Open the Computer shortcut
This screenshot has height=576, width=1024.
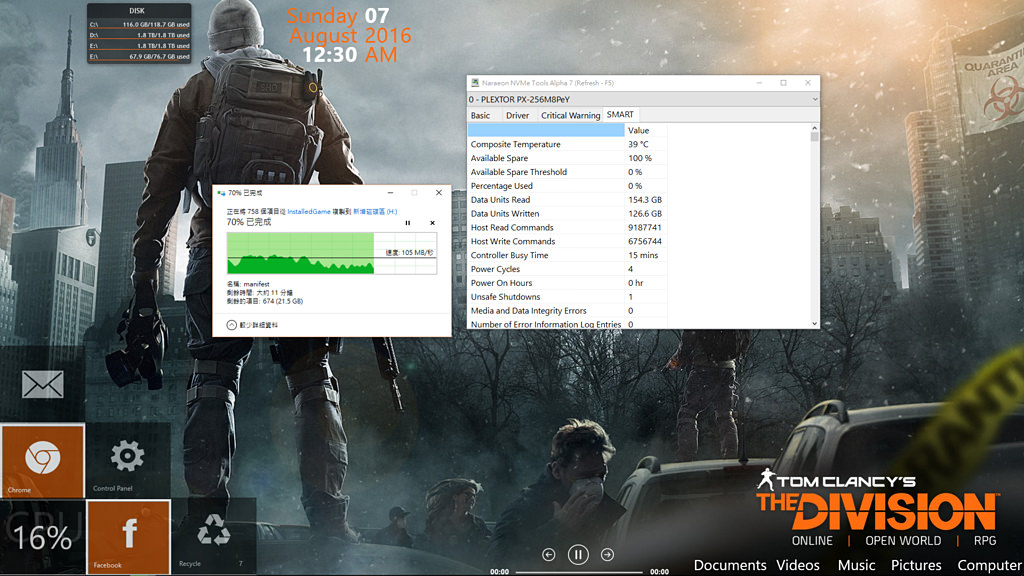(989, 565)
